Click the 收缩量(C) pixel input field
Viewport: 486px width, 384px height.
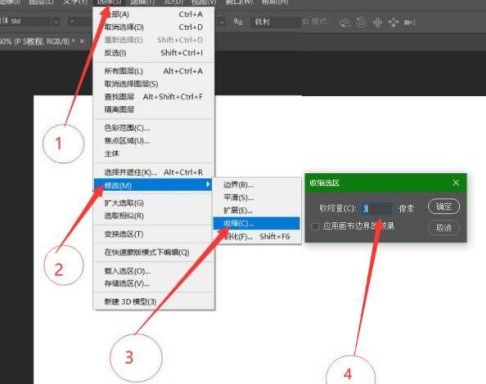376,209
